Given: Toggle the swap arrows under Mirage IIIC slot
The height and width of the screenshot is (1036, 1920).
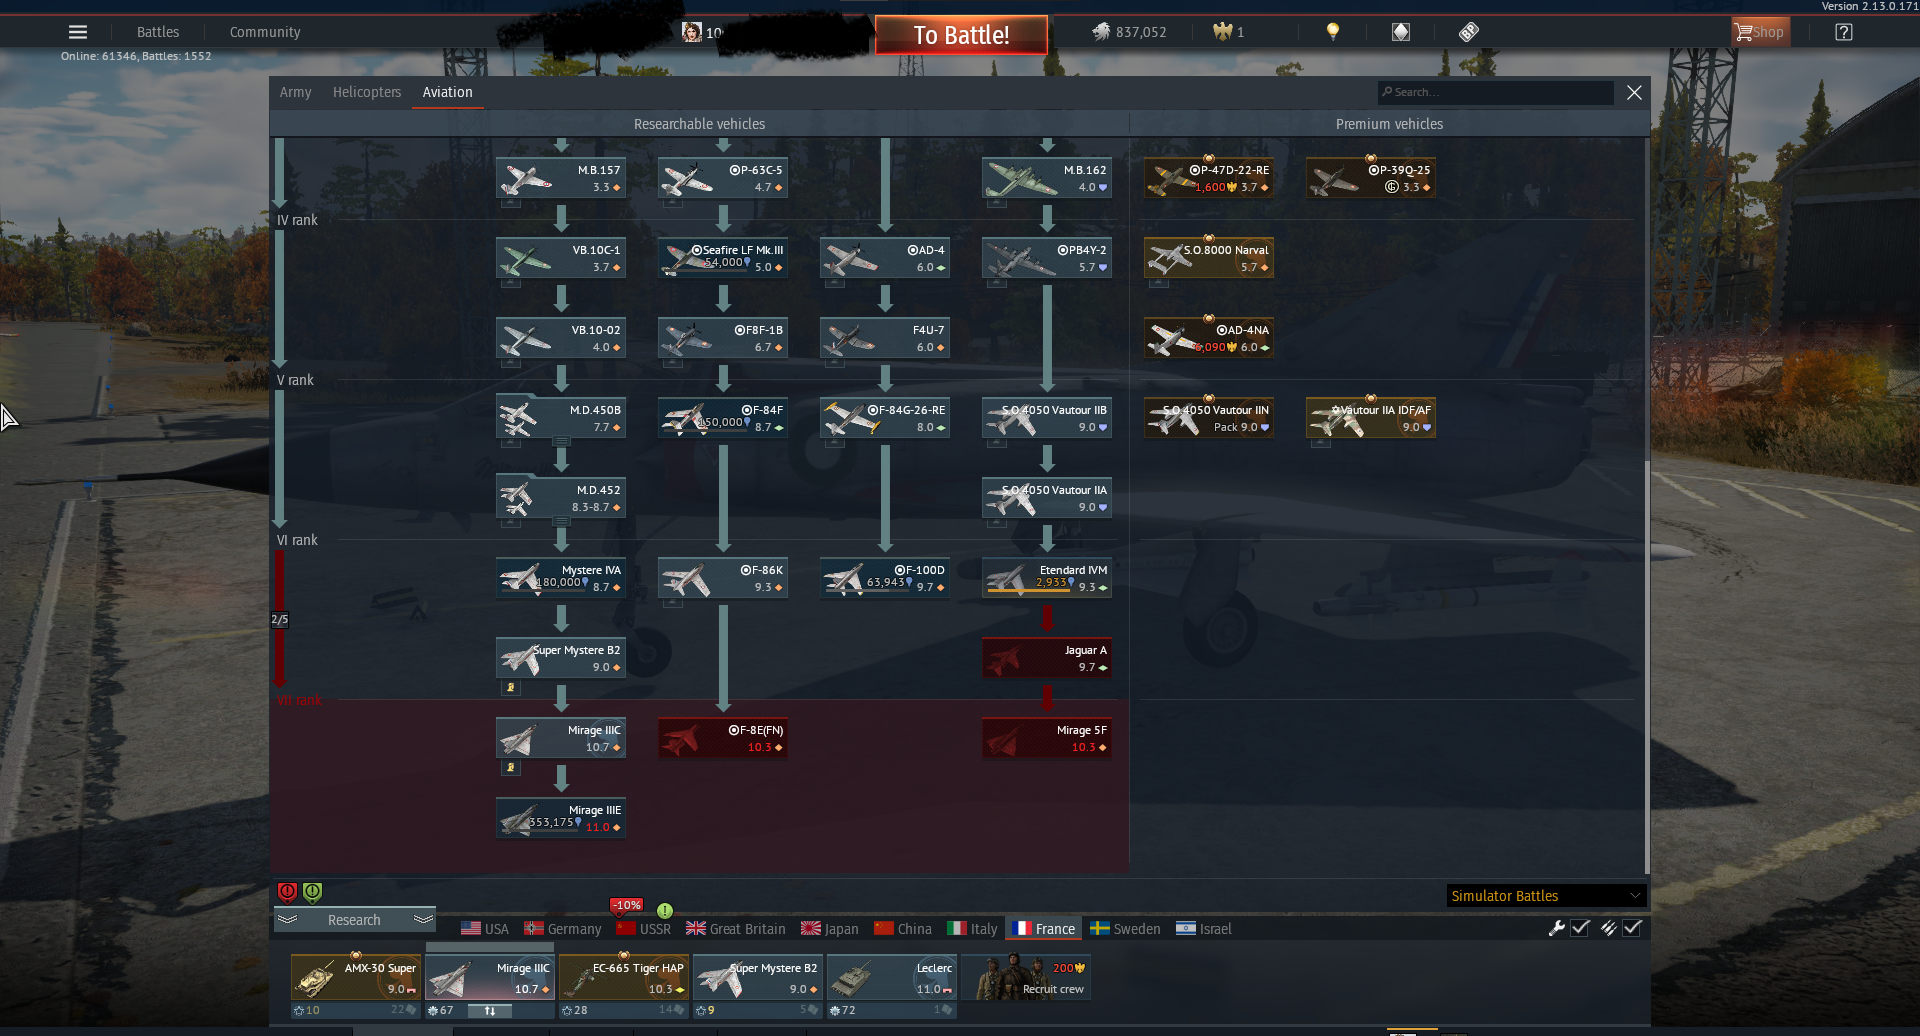Looking at the screenshot, I should point(490,1011).
